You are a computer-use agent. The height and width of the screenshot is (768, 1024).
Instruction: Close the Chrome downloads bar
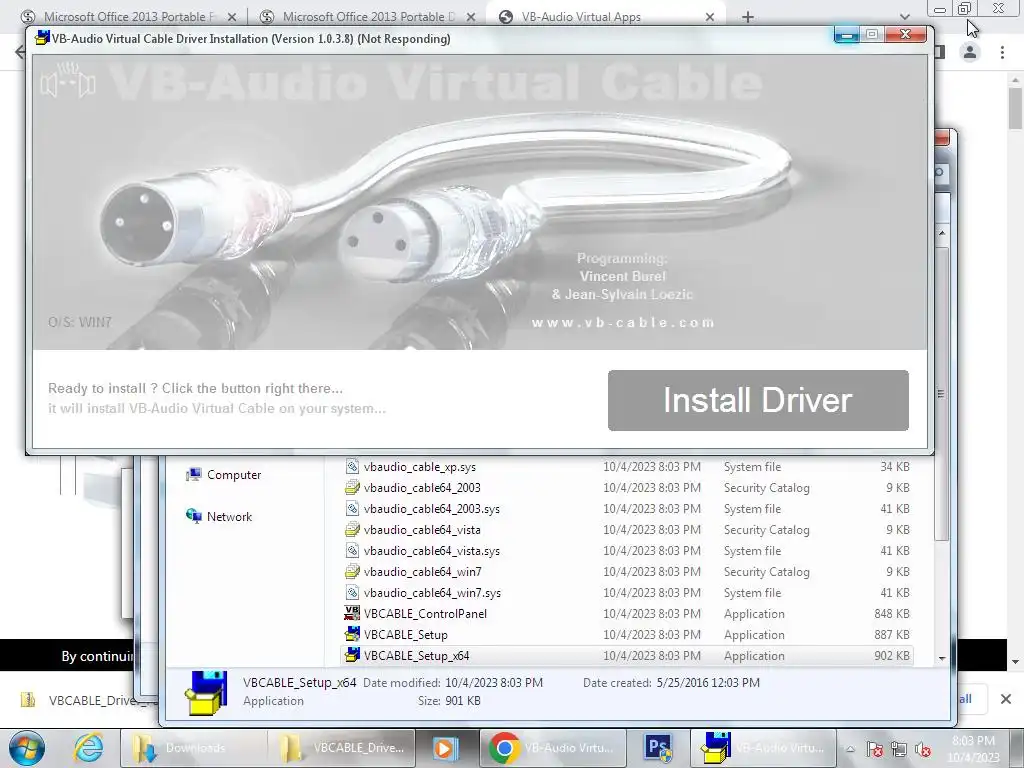point(1006,699)
